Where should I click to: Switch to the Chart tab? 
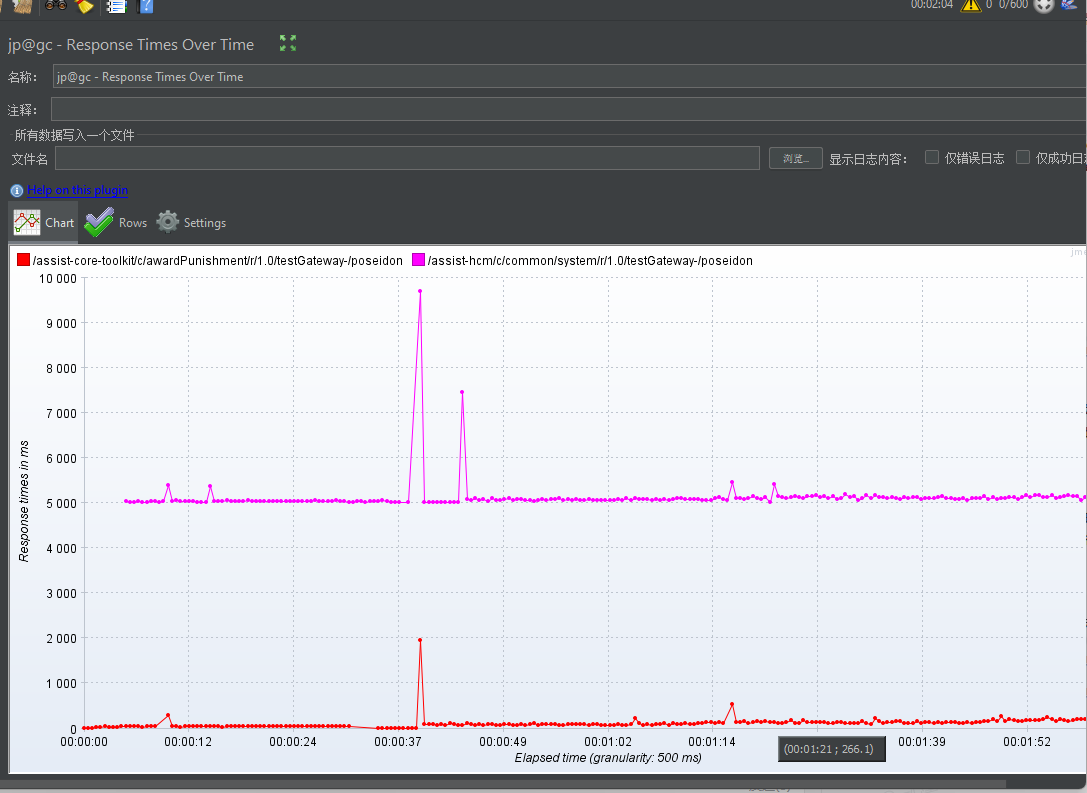pyautogui.click(x=44, y=223)
